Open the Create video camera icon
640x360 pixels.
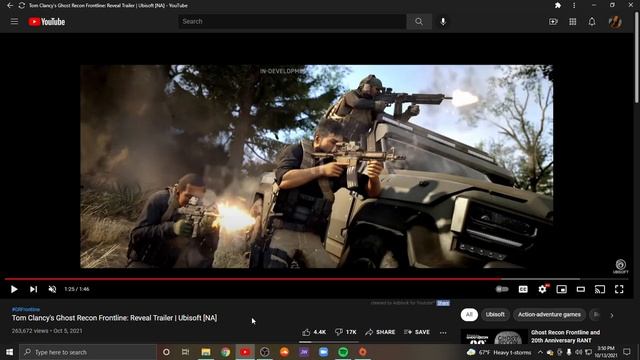(553, 22)
